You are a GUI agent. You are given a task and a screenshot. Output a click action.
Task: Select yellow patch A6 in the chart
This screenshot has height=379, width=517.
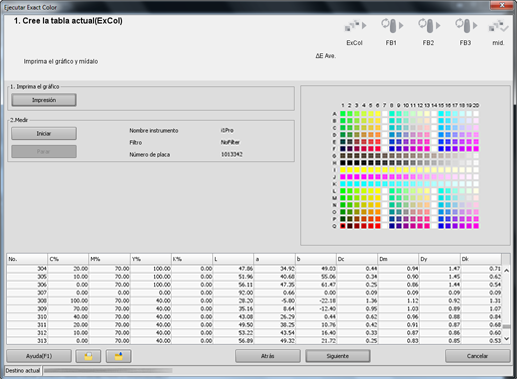tap(378, 114)
